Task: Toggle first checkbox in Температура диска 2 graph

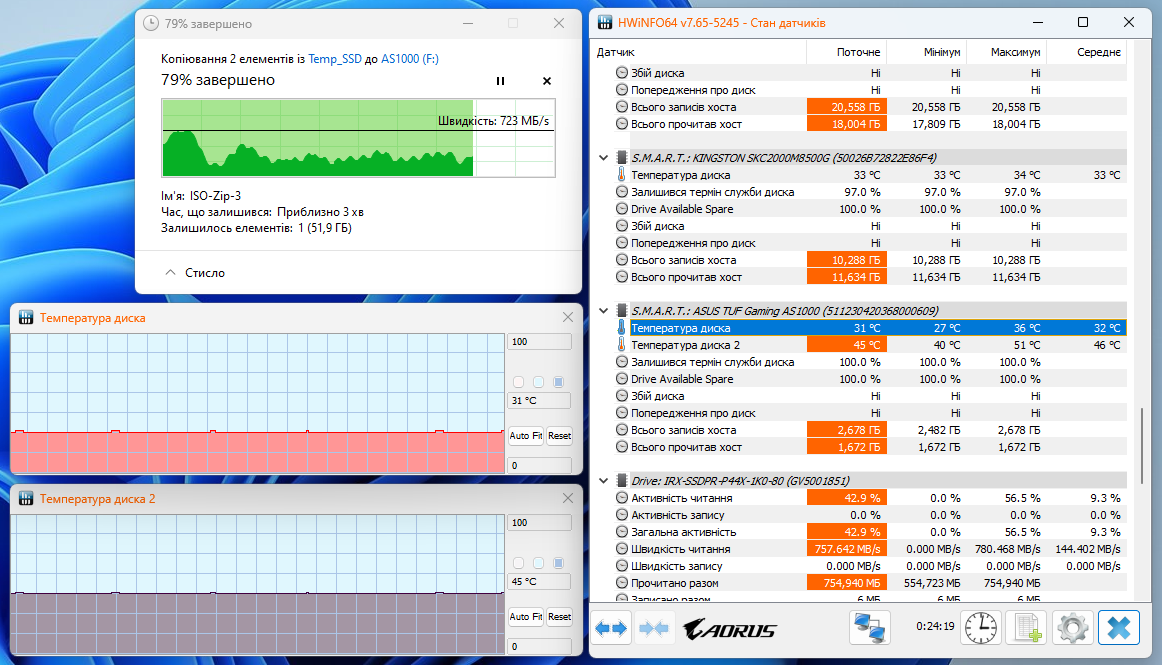Action: click(519, 563)
